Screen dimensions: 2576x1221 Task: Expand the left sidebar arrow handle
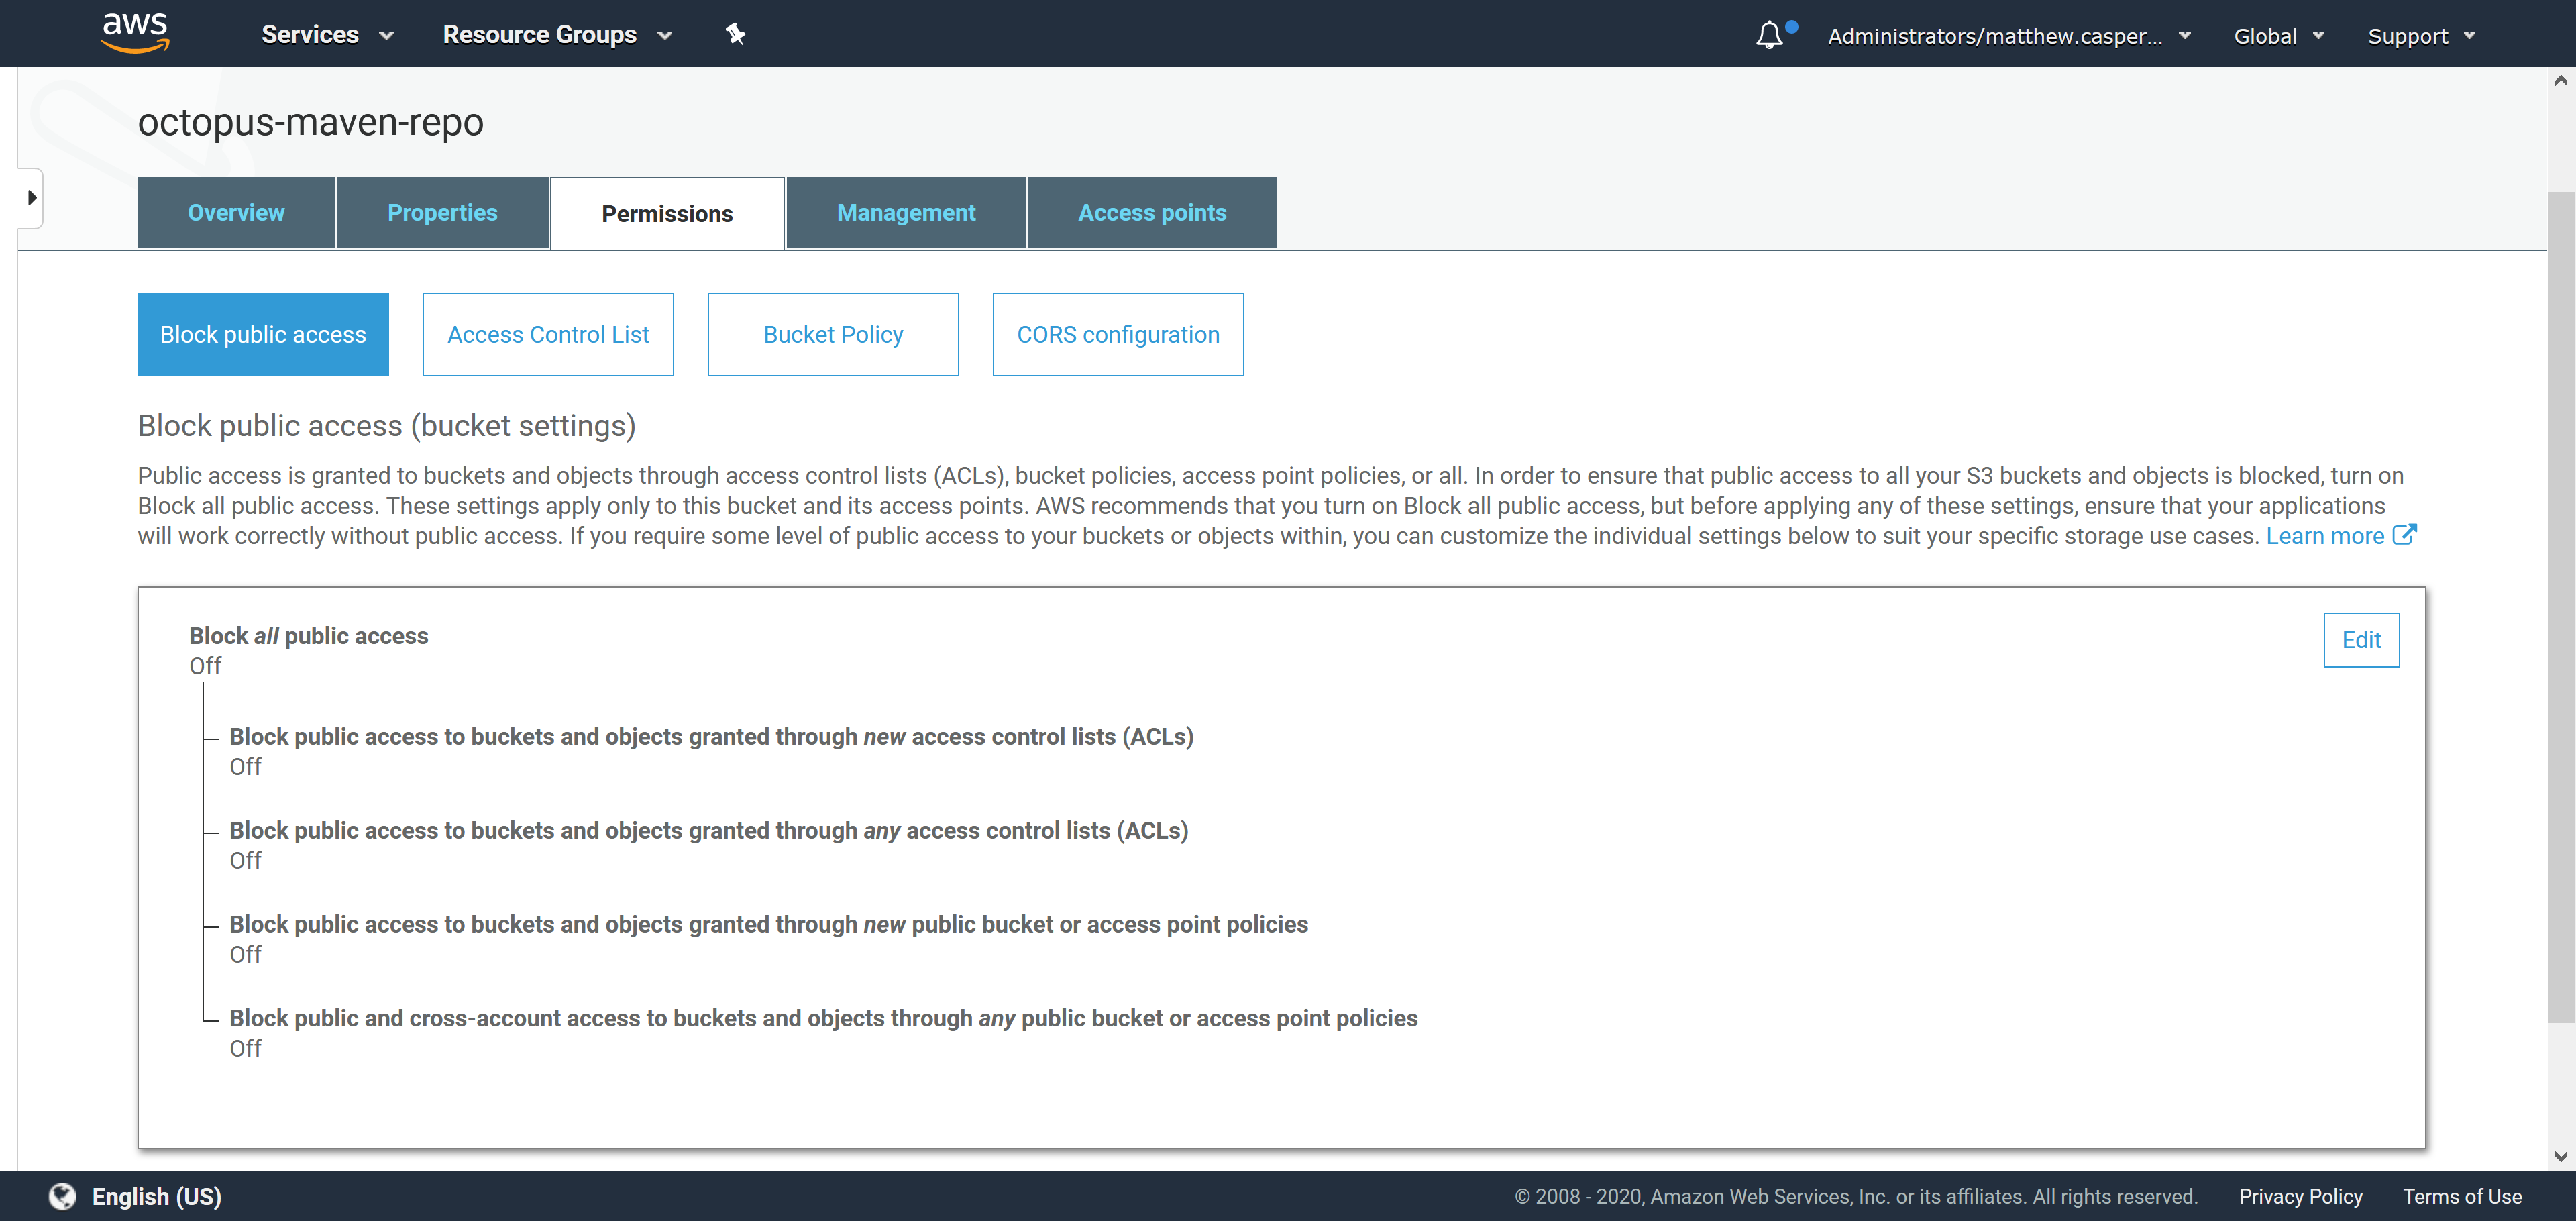(x=31, y=197)
